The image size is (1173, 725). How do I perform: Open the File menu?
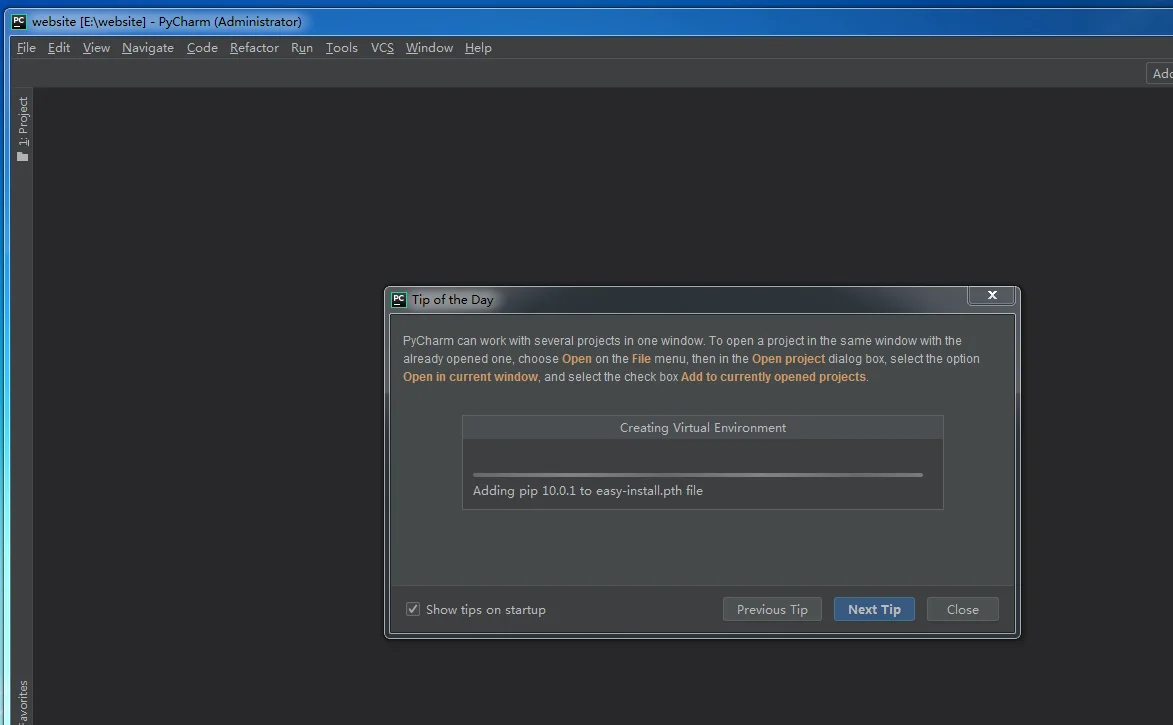click(26, 48)
